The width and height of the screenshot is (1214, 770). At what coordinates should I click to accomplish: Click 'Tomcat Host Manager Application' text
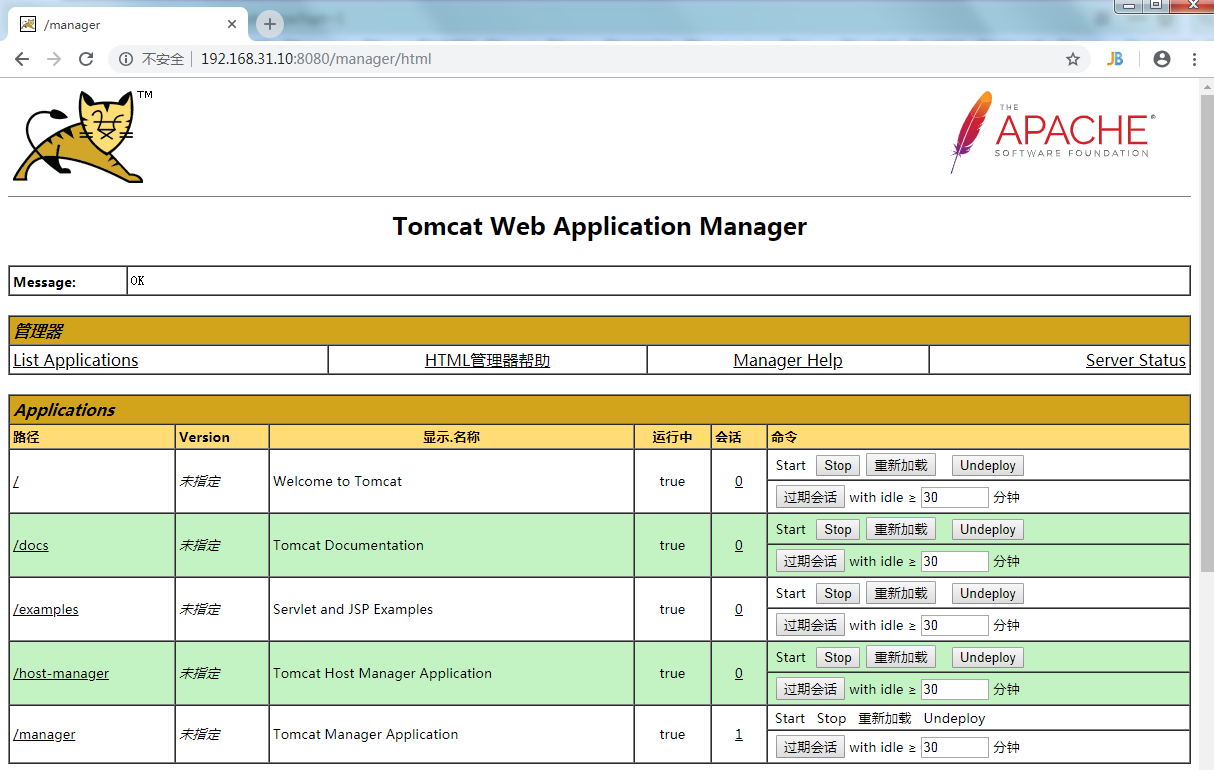382,673
